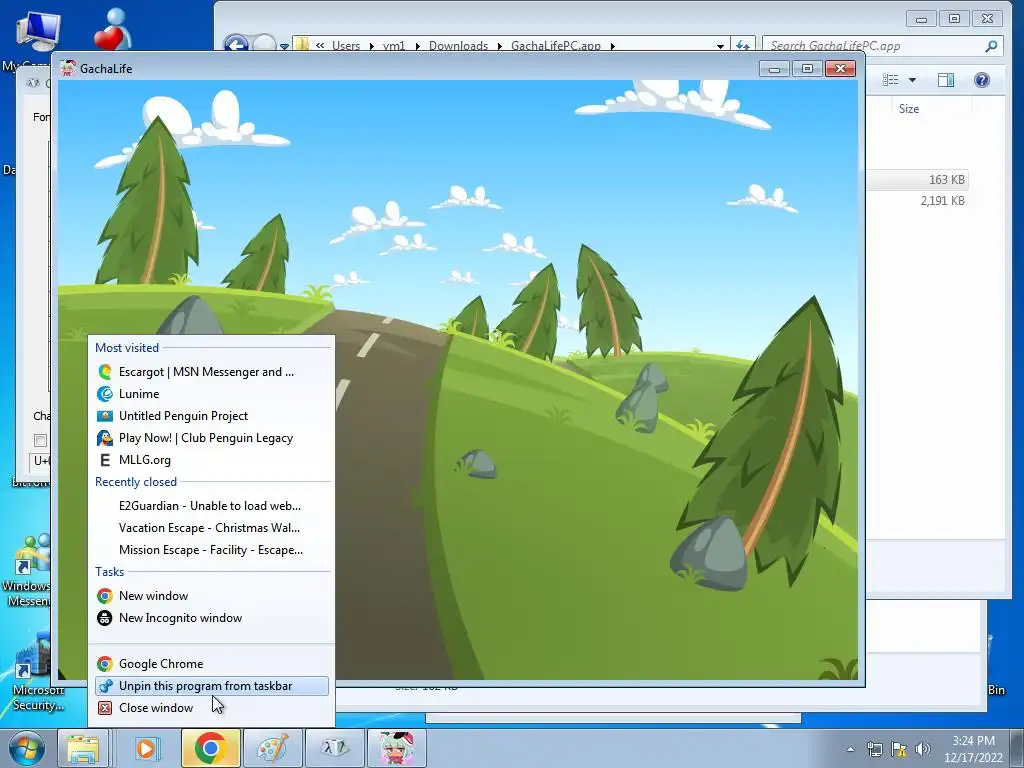Show hidden system tray icons
Screen dimensions: 1024x768
(x=850, y=749)
